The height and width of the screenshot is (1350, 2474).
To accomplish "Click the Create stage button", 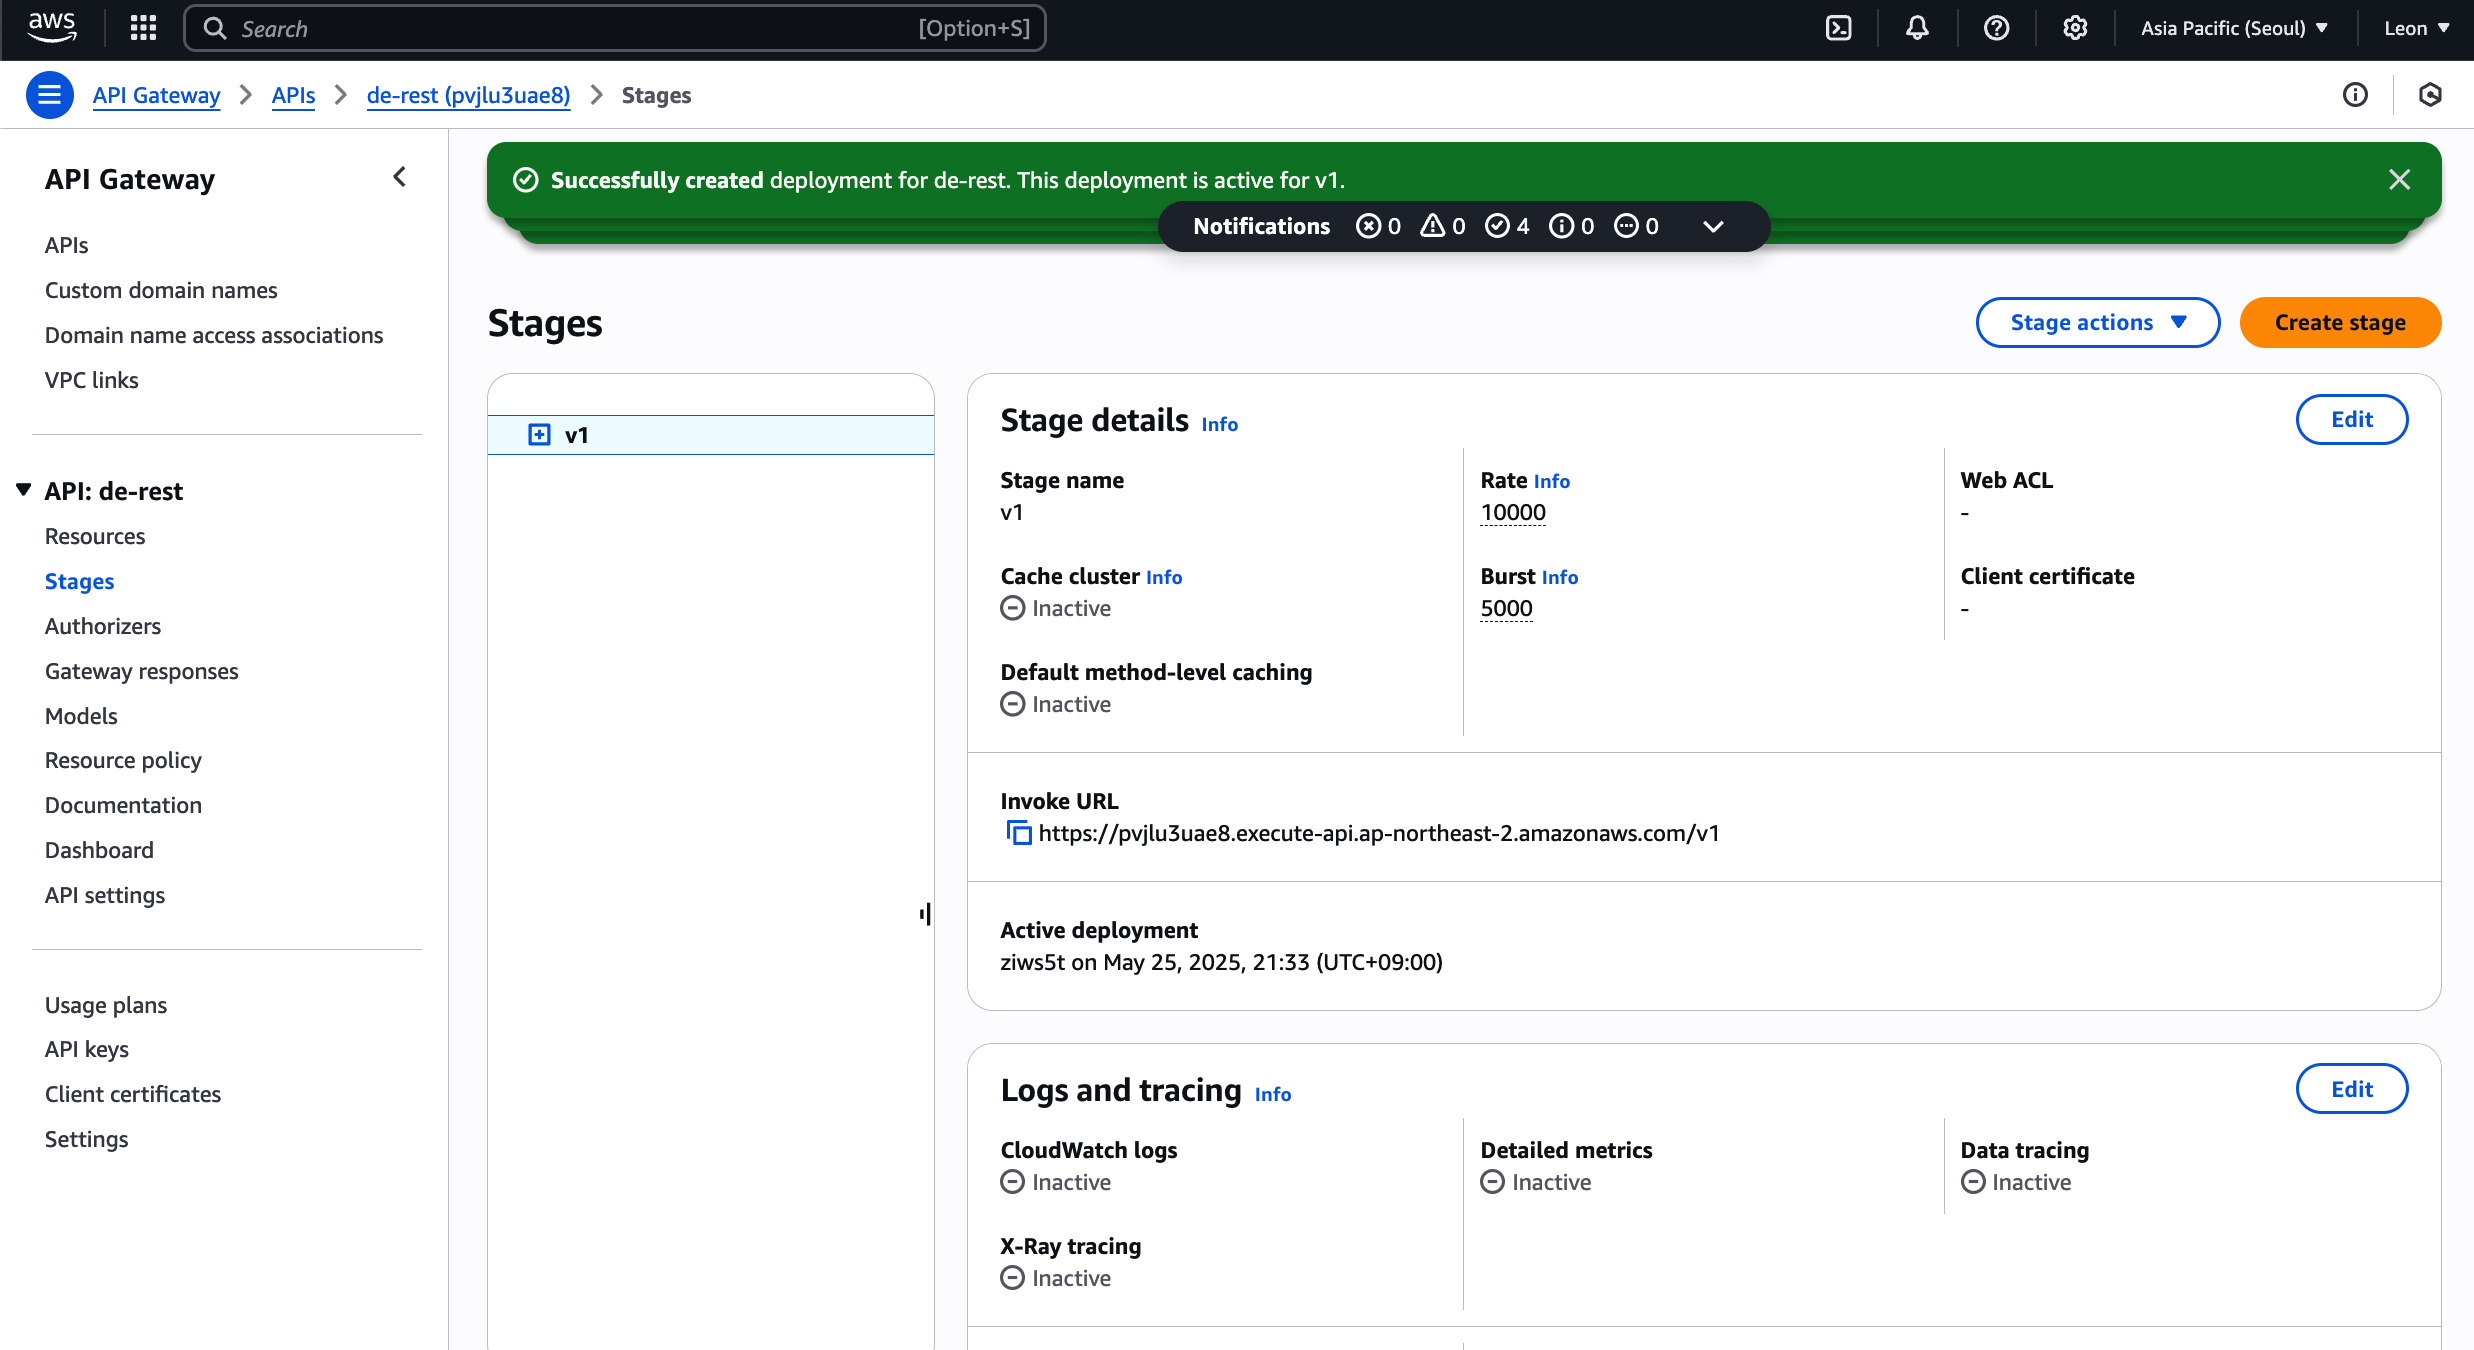I will click(x=2339, y=323).
